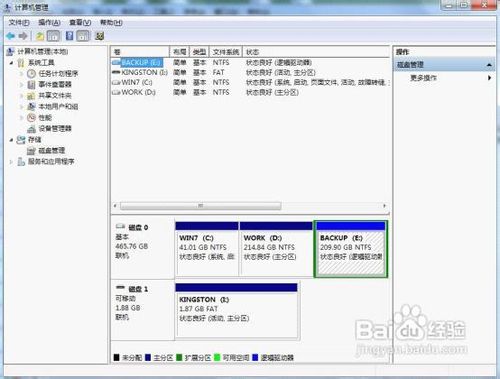Click the volume list scrollbar left arrow

point(115,206)
